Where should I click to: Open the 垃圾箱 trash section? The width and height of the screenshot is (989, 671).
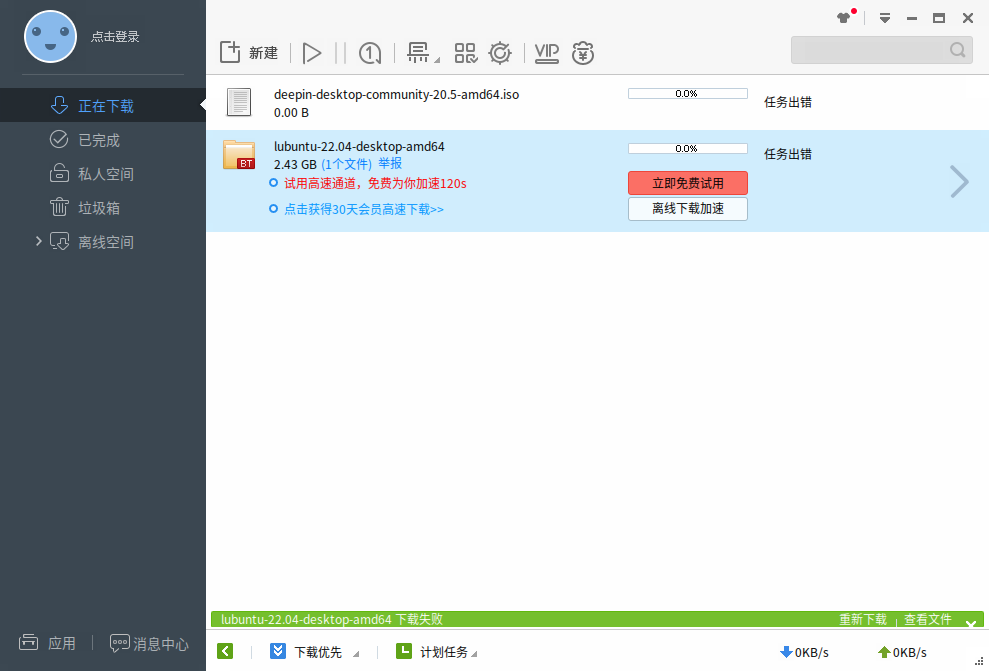pos(97,207)
